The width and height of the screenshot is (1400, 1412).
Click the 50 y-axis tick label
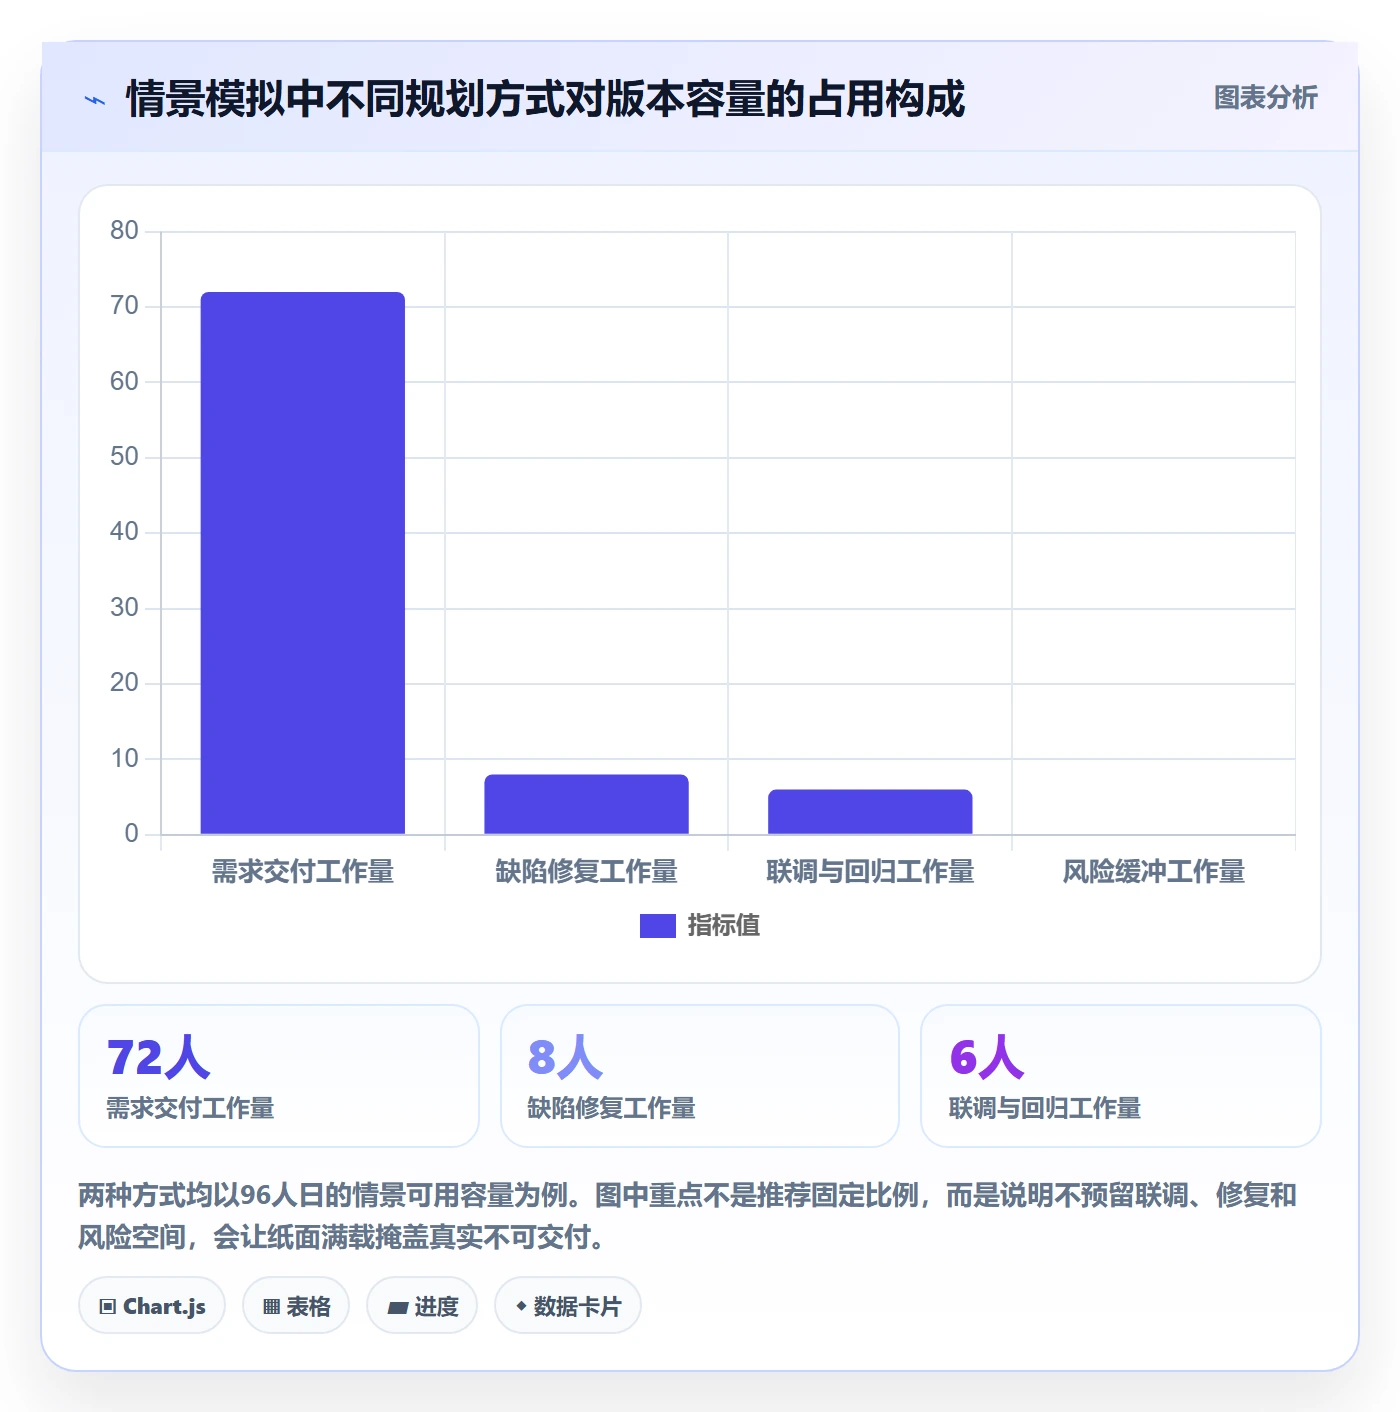124,457
